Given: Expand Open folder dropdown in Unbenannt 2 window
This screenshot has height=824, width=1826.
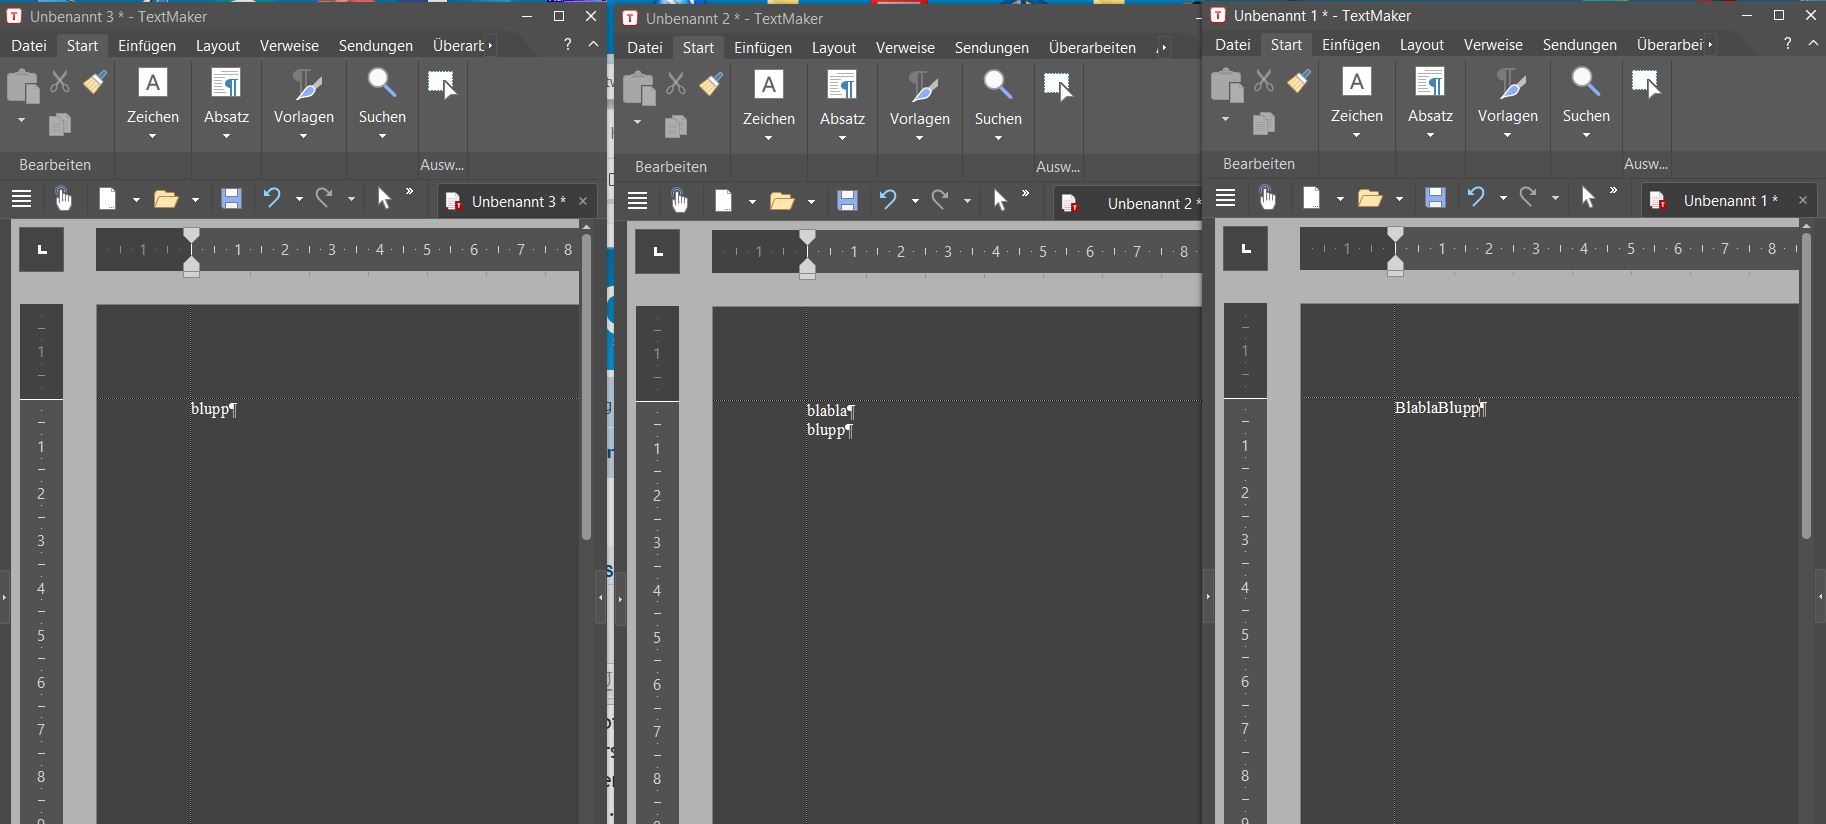Looking at the screenshot, I should point(811,202).
